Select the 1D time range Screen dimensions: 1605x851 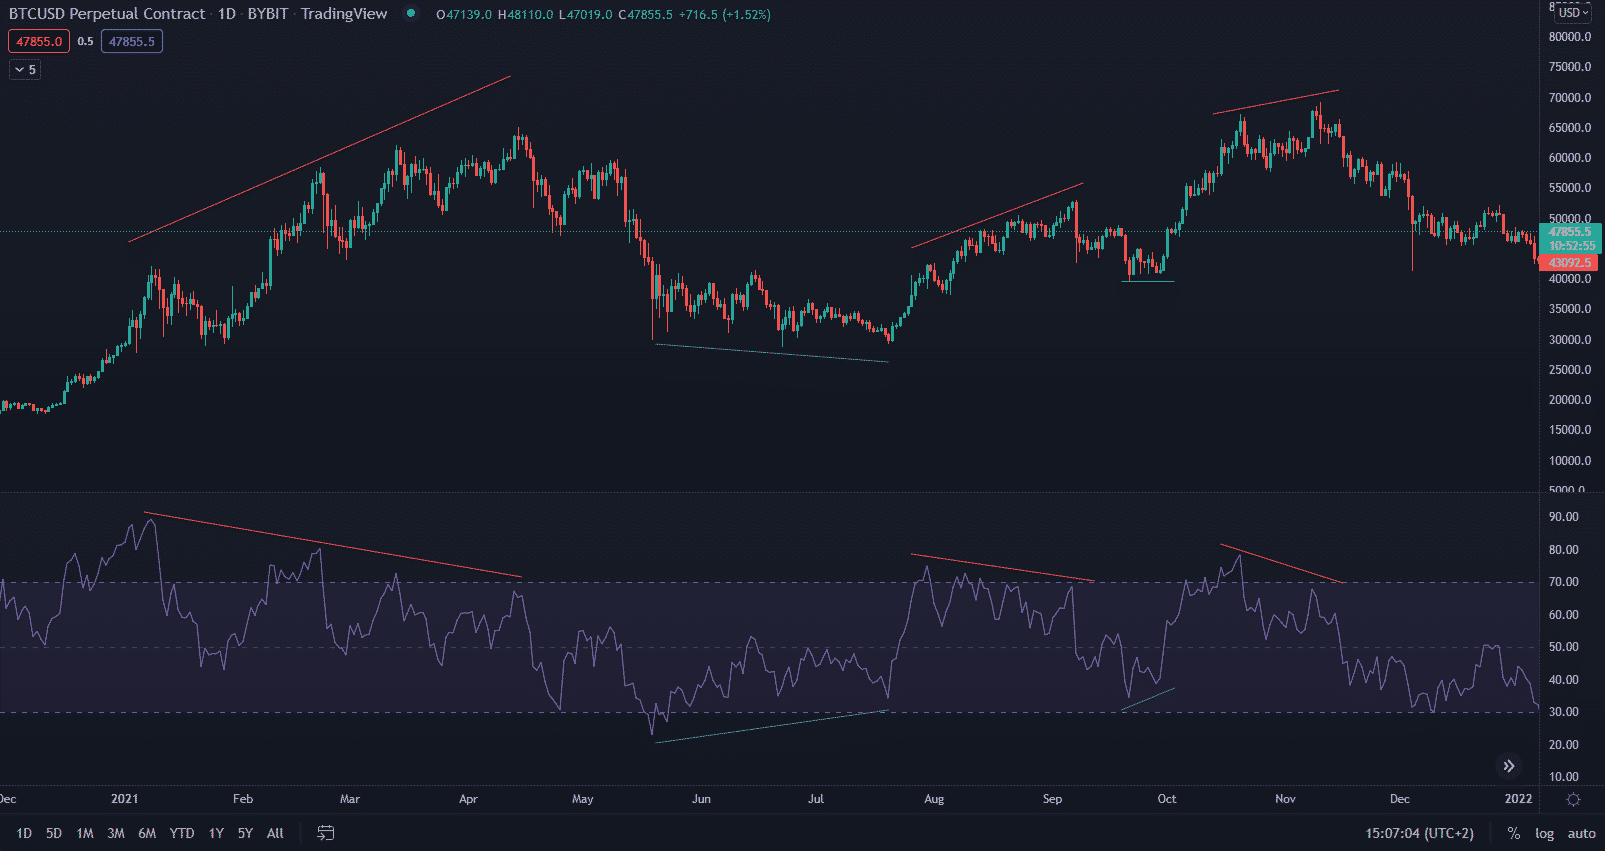pyautogui.click(x=24, y=833)
